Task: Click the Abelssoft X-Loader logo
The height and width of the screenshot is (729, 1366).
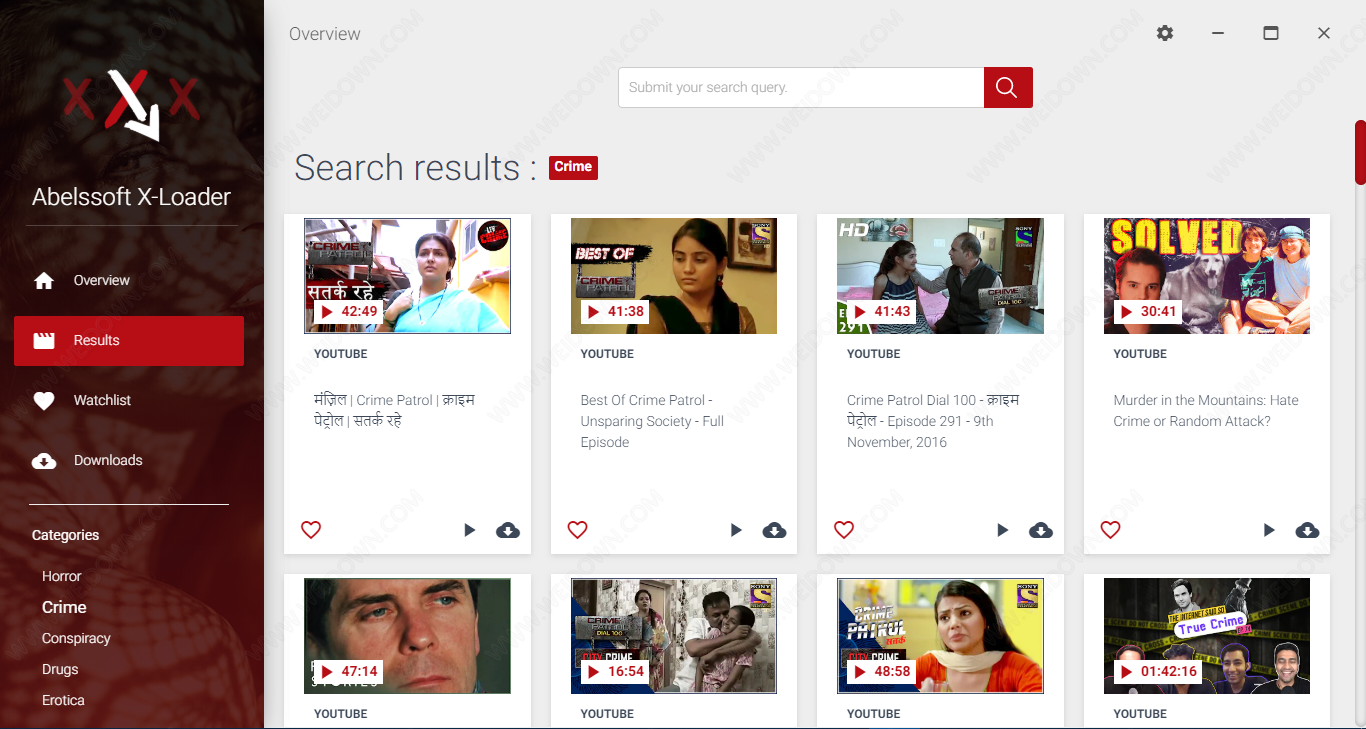Action: coord(131,103)
